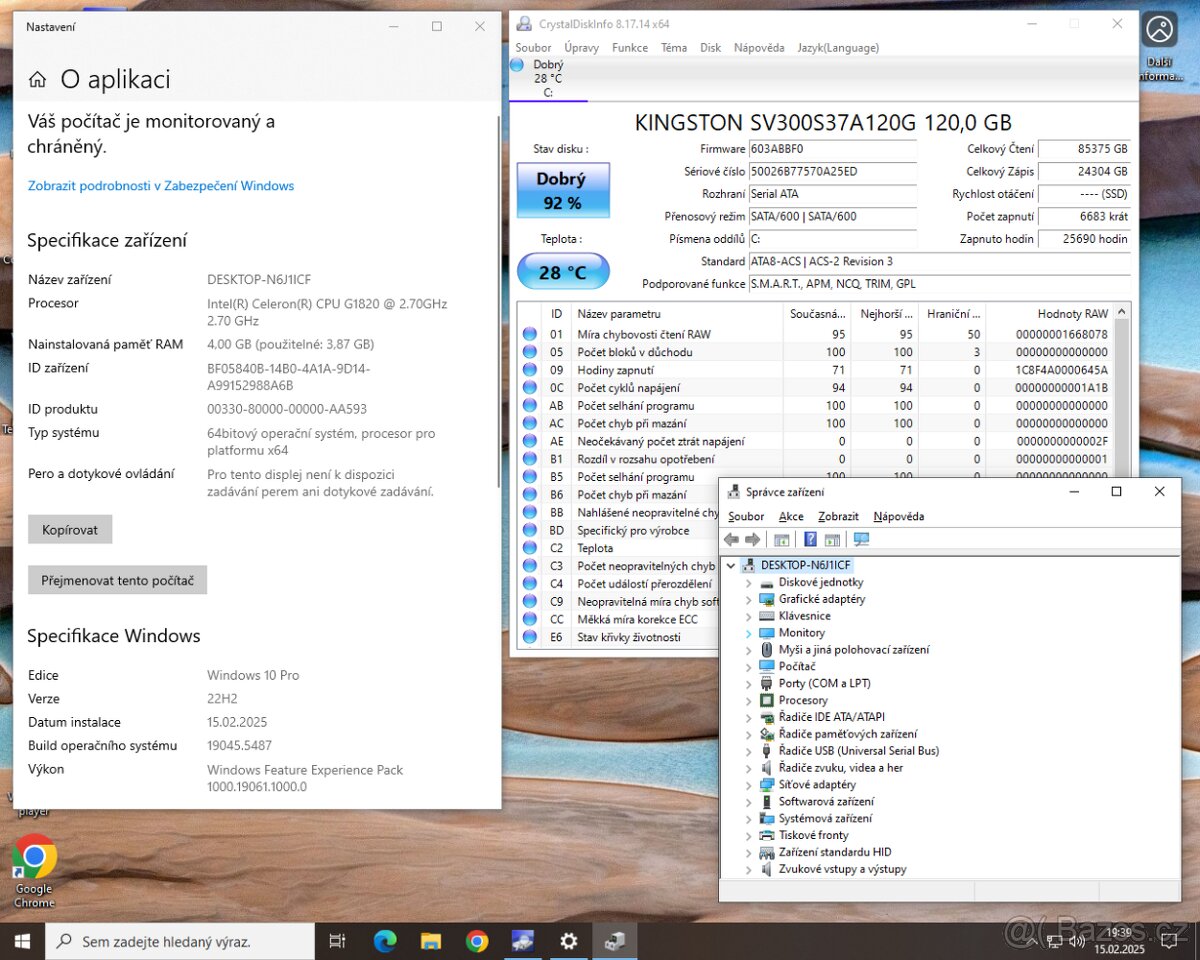Open Zobrazit podrobnosti v Zabezpečení Windows link

[x=161, y=186]
